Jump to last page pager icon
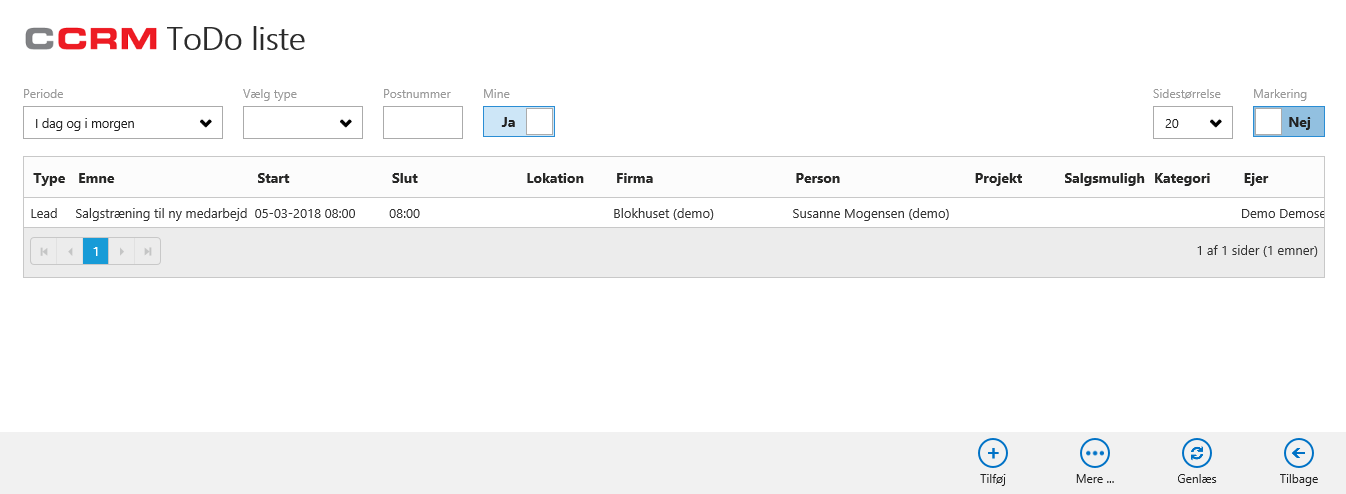Image resolution: width=1346 pixels, height=494 pixels. (x=148, y=251)
